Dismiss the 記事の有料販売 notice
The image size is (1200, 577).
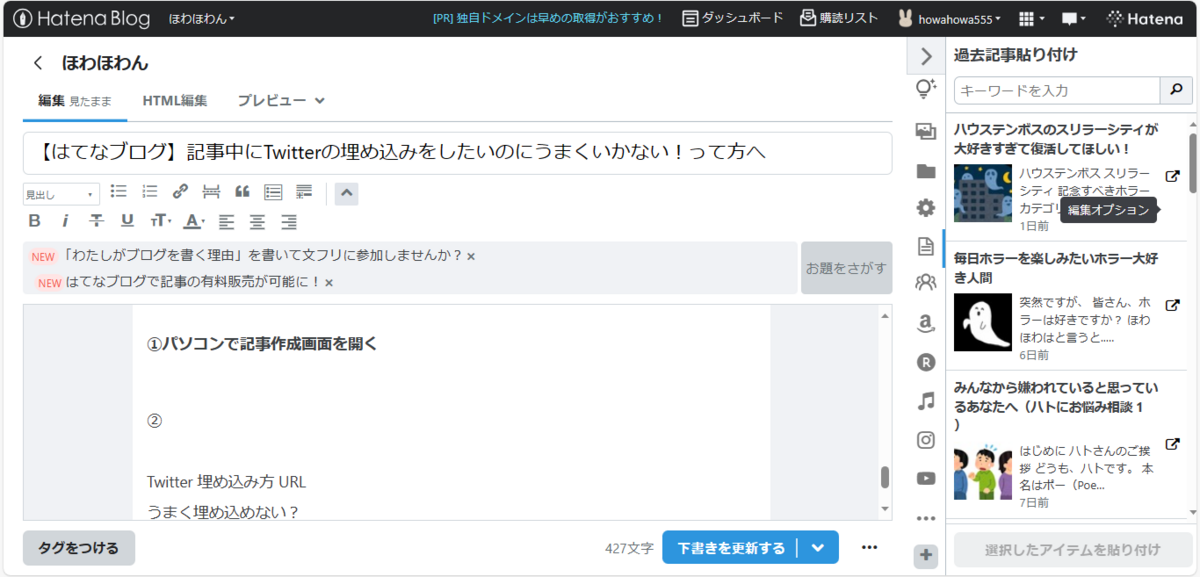(328, 283)
